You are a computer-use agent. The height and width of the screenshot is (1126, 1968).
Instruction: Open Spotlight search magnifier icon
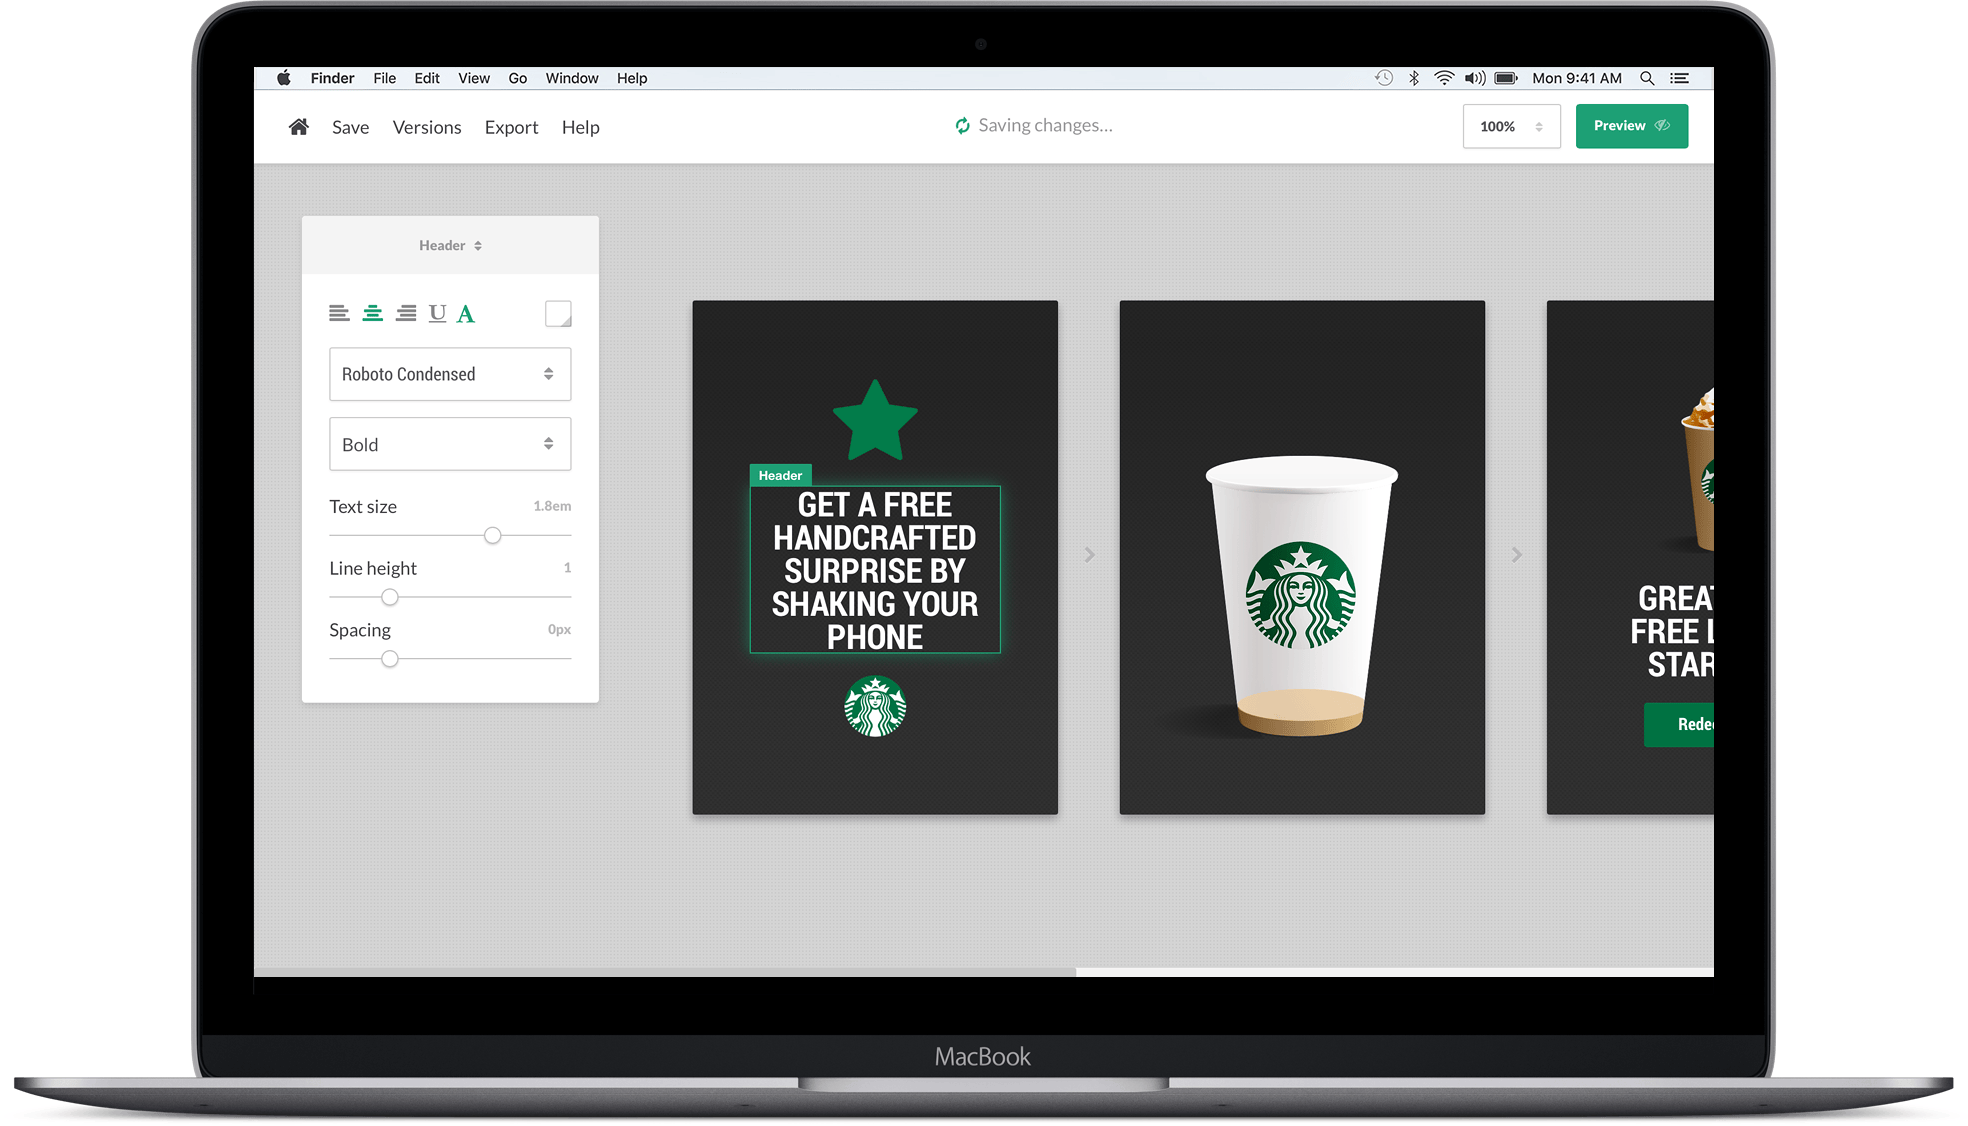1647,78
